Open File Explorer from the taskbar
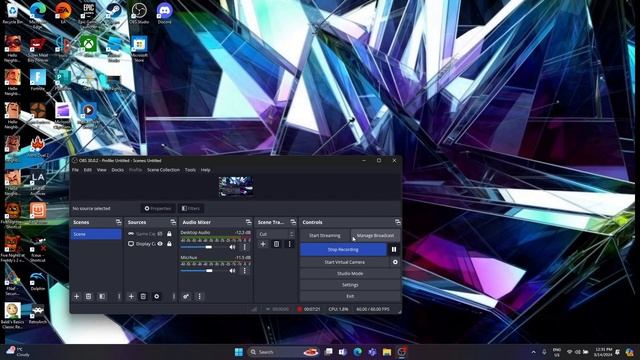The height and width of the screenshot is (360, 640). tap(387, 352)
